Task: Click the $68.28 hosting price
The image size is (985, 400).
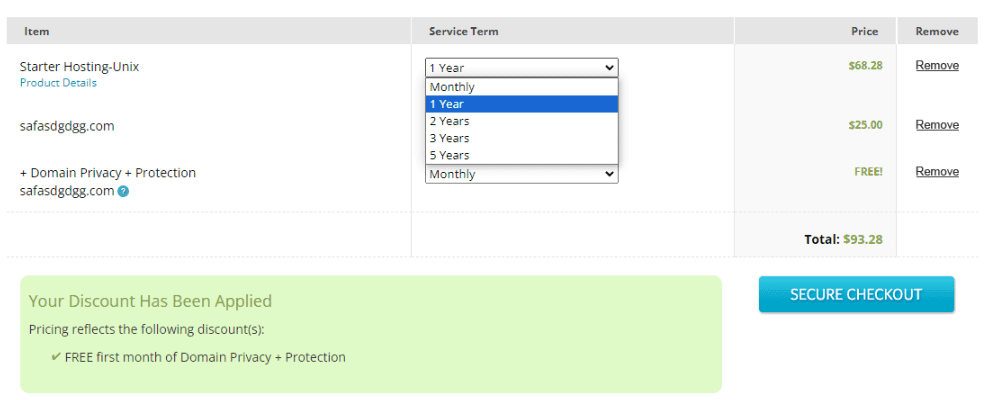Action: (866, 65)
